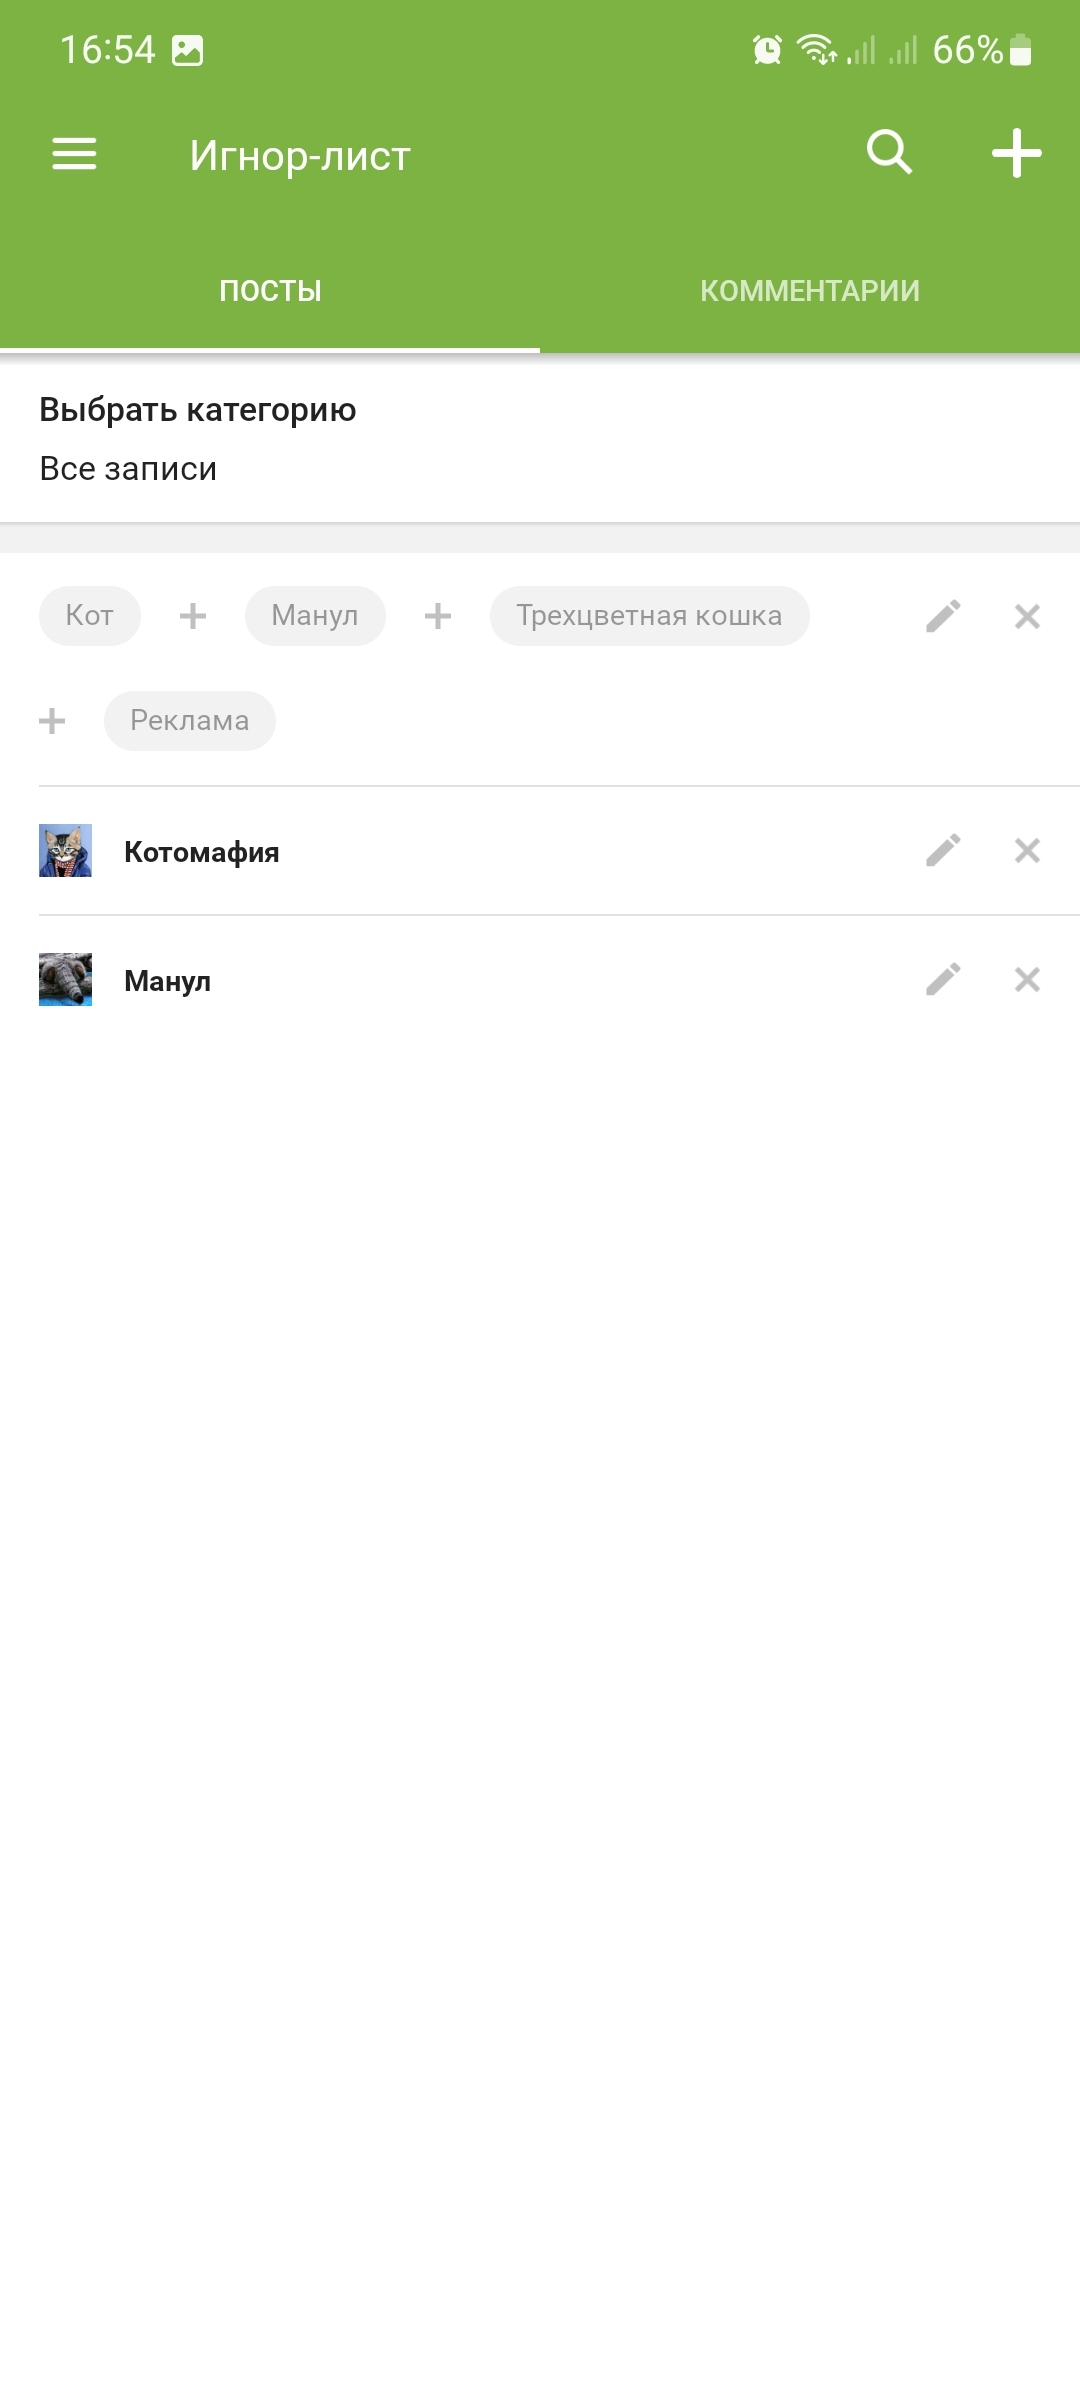1080x2400 pixels.
Task: Tap the Манул tag chip
Action: click(315, 616)
